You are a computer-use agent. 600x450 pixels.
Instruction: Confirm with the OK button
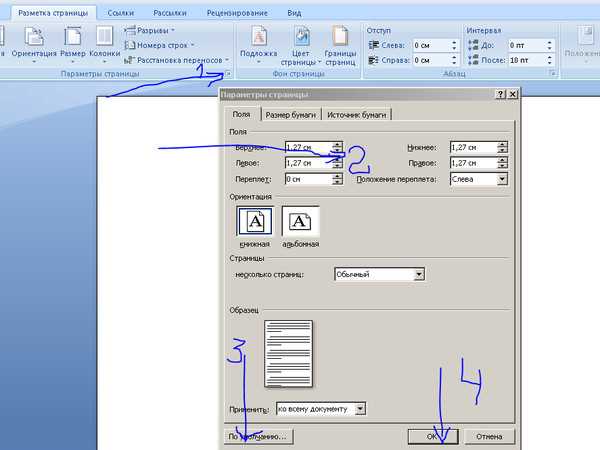[433, 436]
